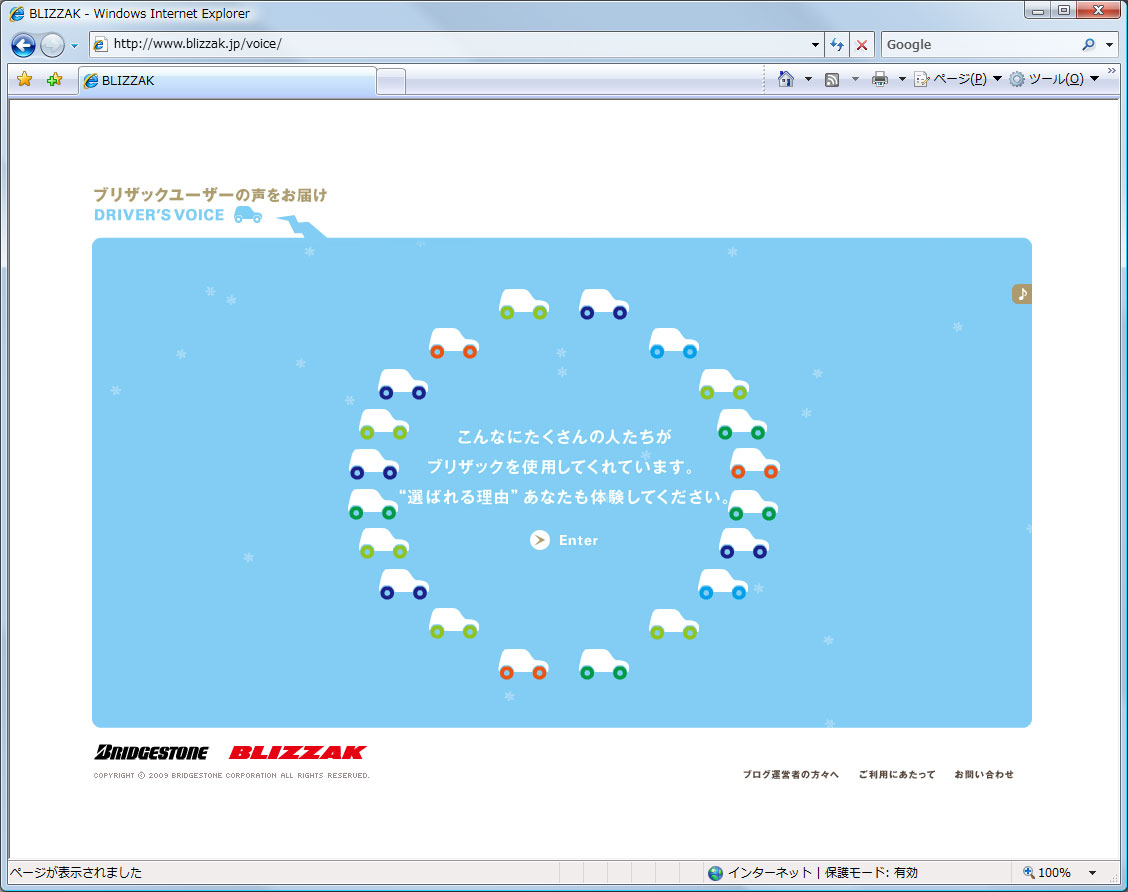Click the Enter link
Image resolution: width=1128 pixels, height=892 pixels.
click(578, 540)
